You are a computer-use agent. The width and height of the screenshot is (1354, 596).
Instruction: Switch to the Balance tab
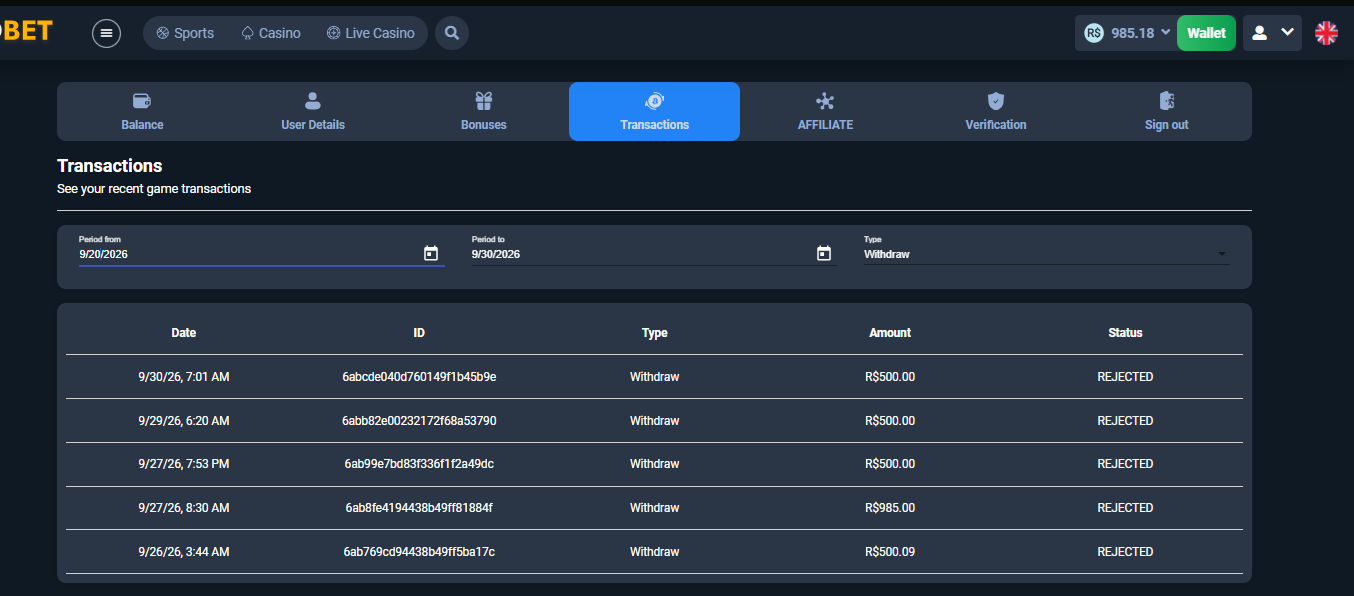[x=142, y=111]
